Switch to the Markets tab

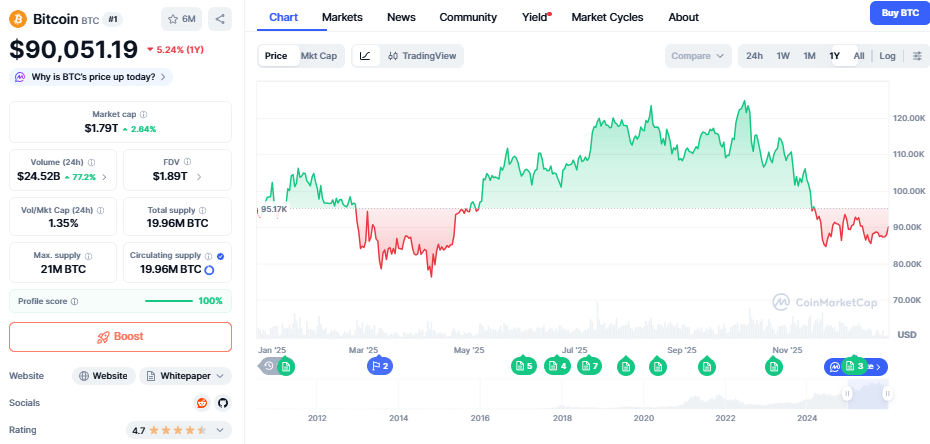tap(342, 17)
